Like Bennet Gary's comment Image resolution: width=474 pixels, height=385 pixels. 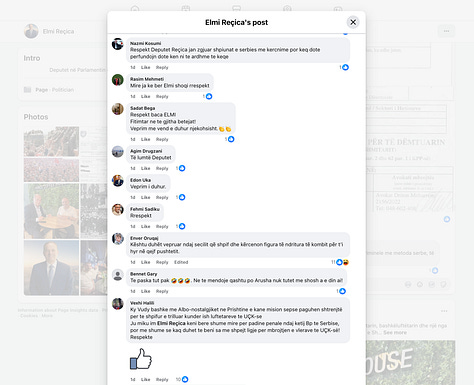[x=145, y=291]
